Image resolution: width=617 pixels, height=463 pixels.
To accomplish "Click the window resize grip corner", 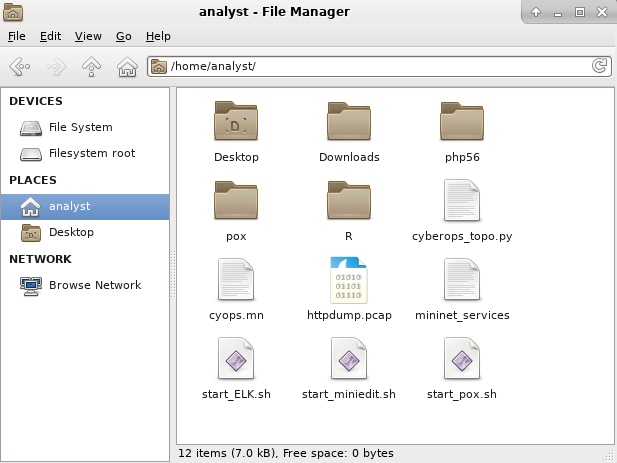I will tap(609, 455).
